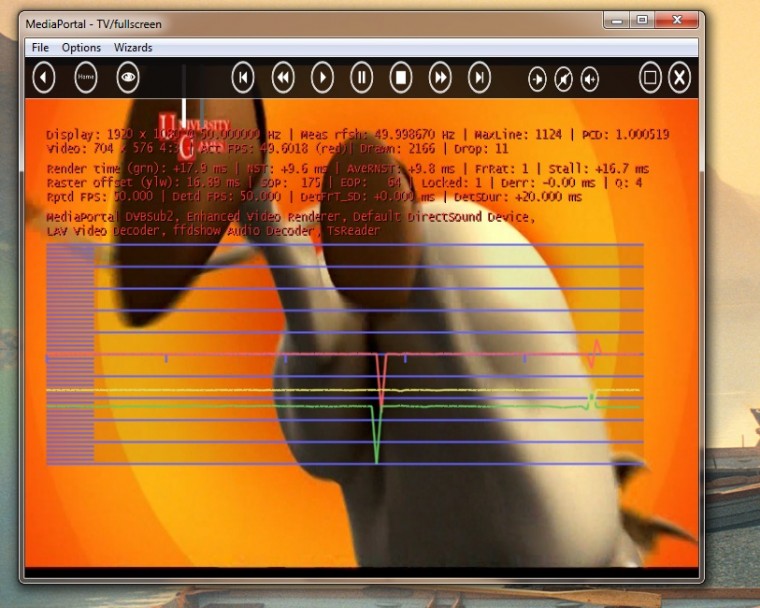
Task: Toggle the eye view icon
Action: tap(128, 77)
